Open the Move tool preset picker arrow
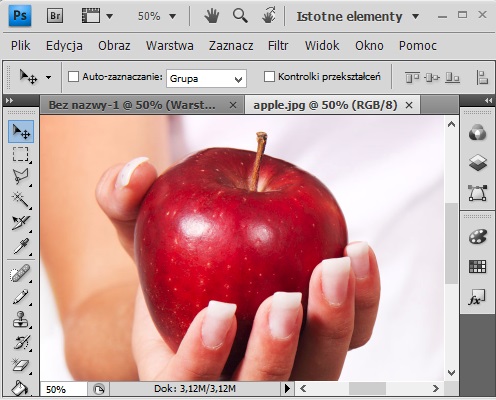 click(x=49, y=78)
